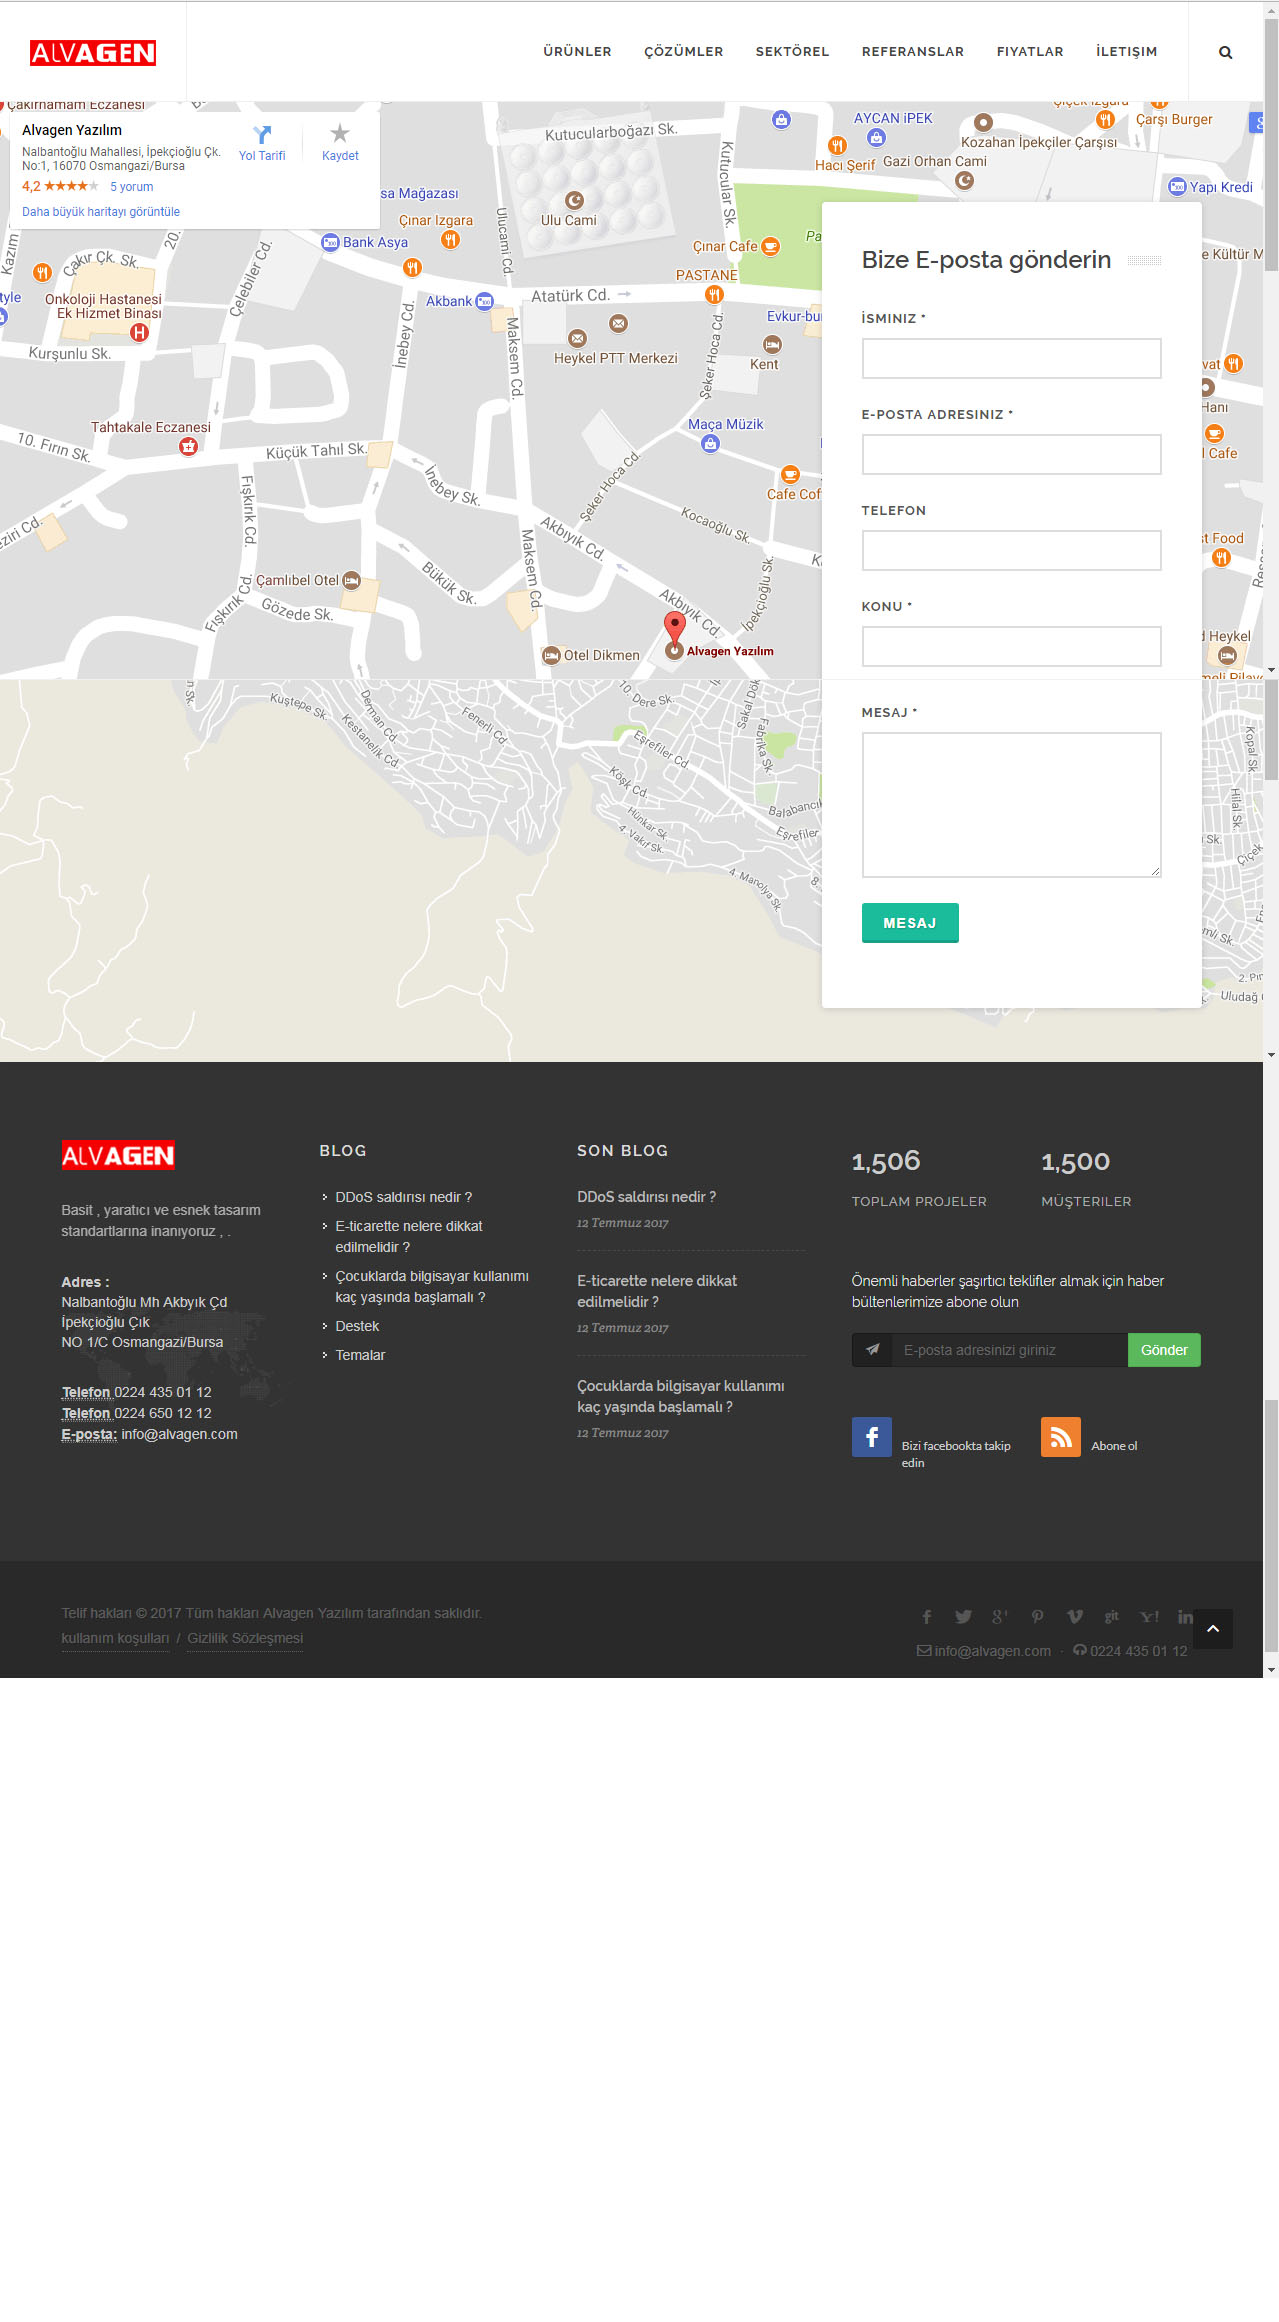
Task: Click 'Bizi facebookta takip edin' link
Action: point(955,1454)
